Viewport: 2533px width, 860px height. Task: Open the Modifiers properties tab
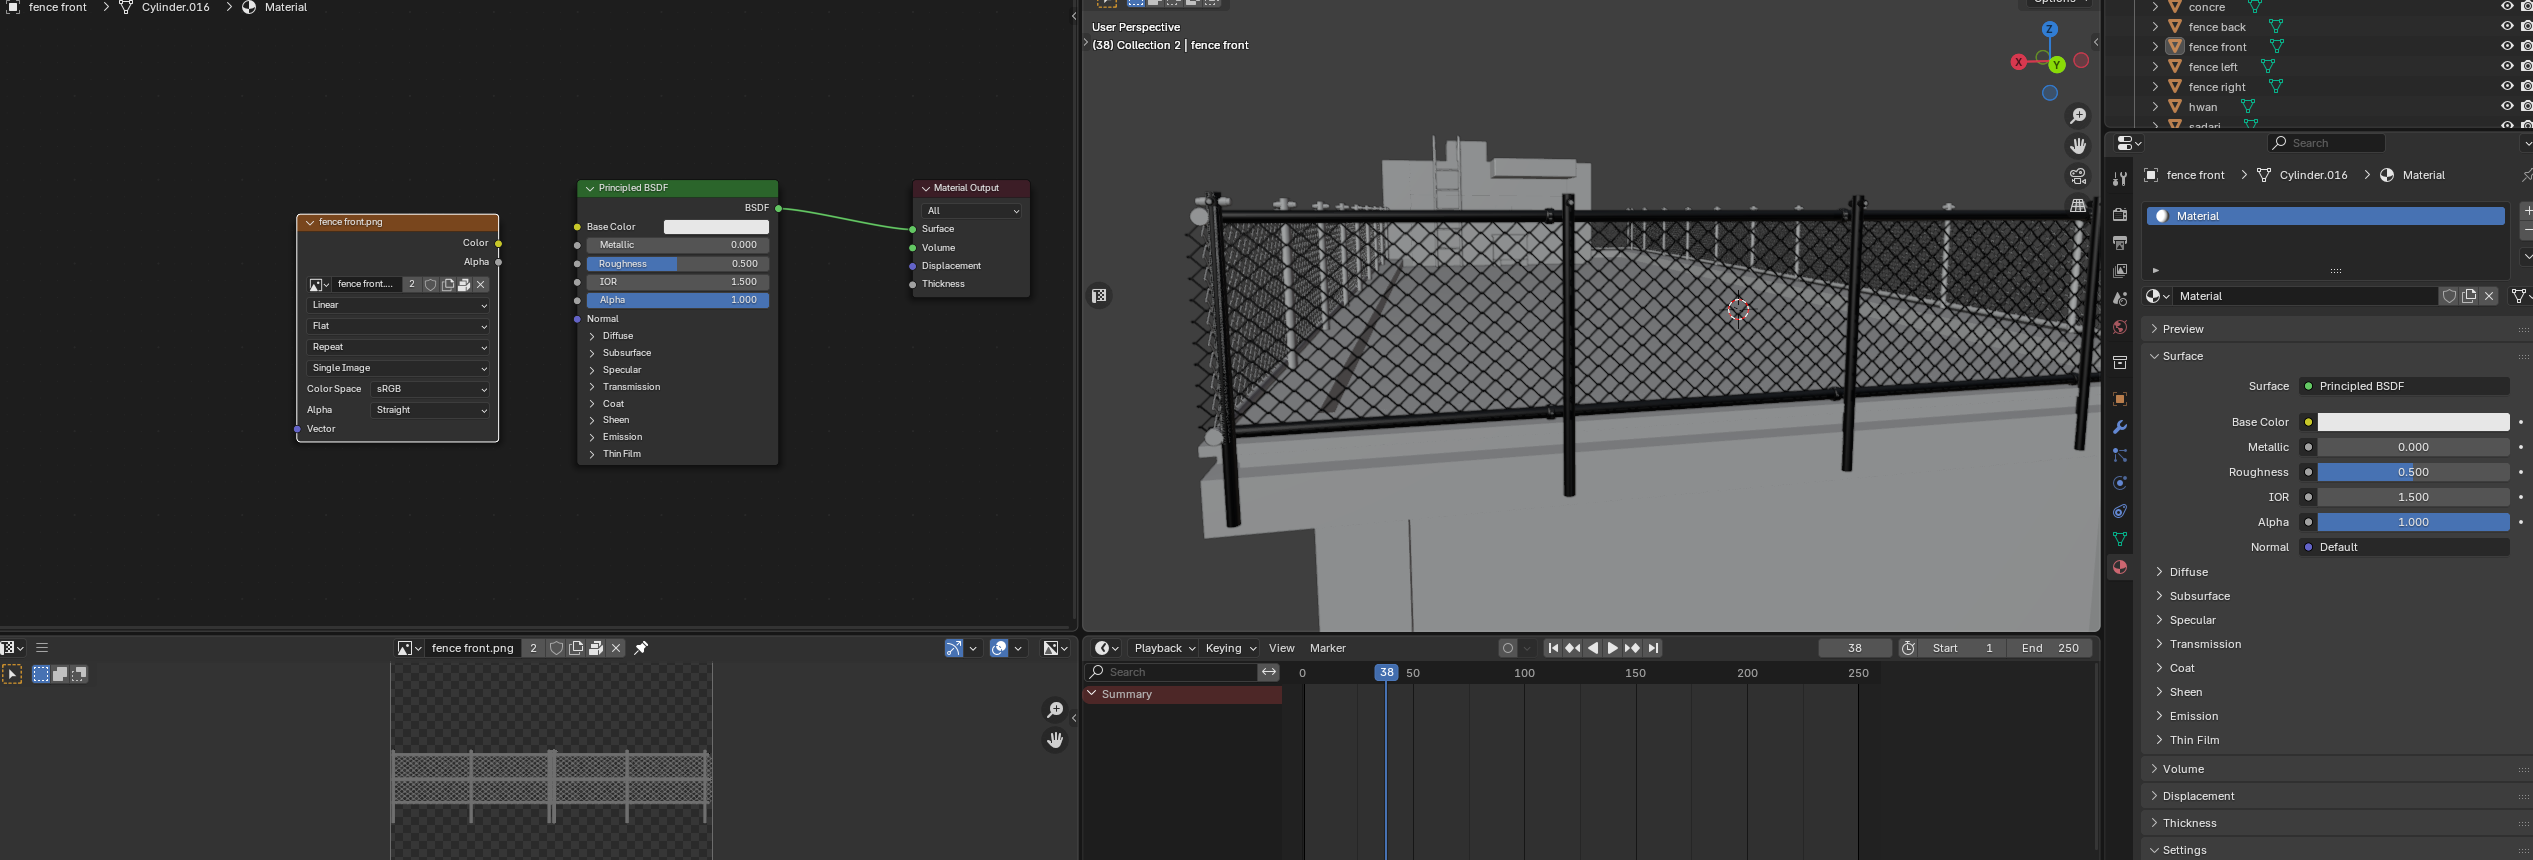(2119, 427)
